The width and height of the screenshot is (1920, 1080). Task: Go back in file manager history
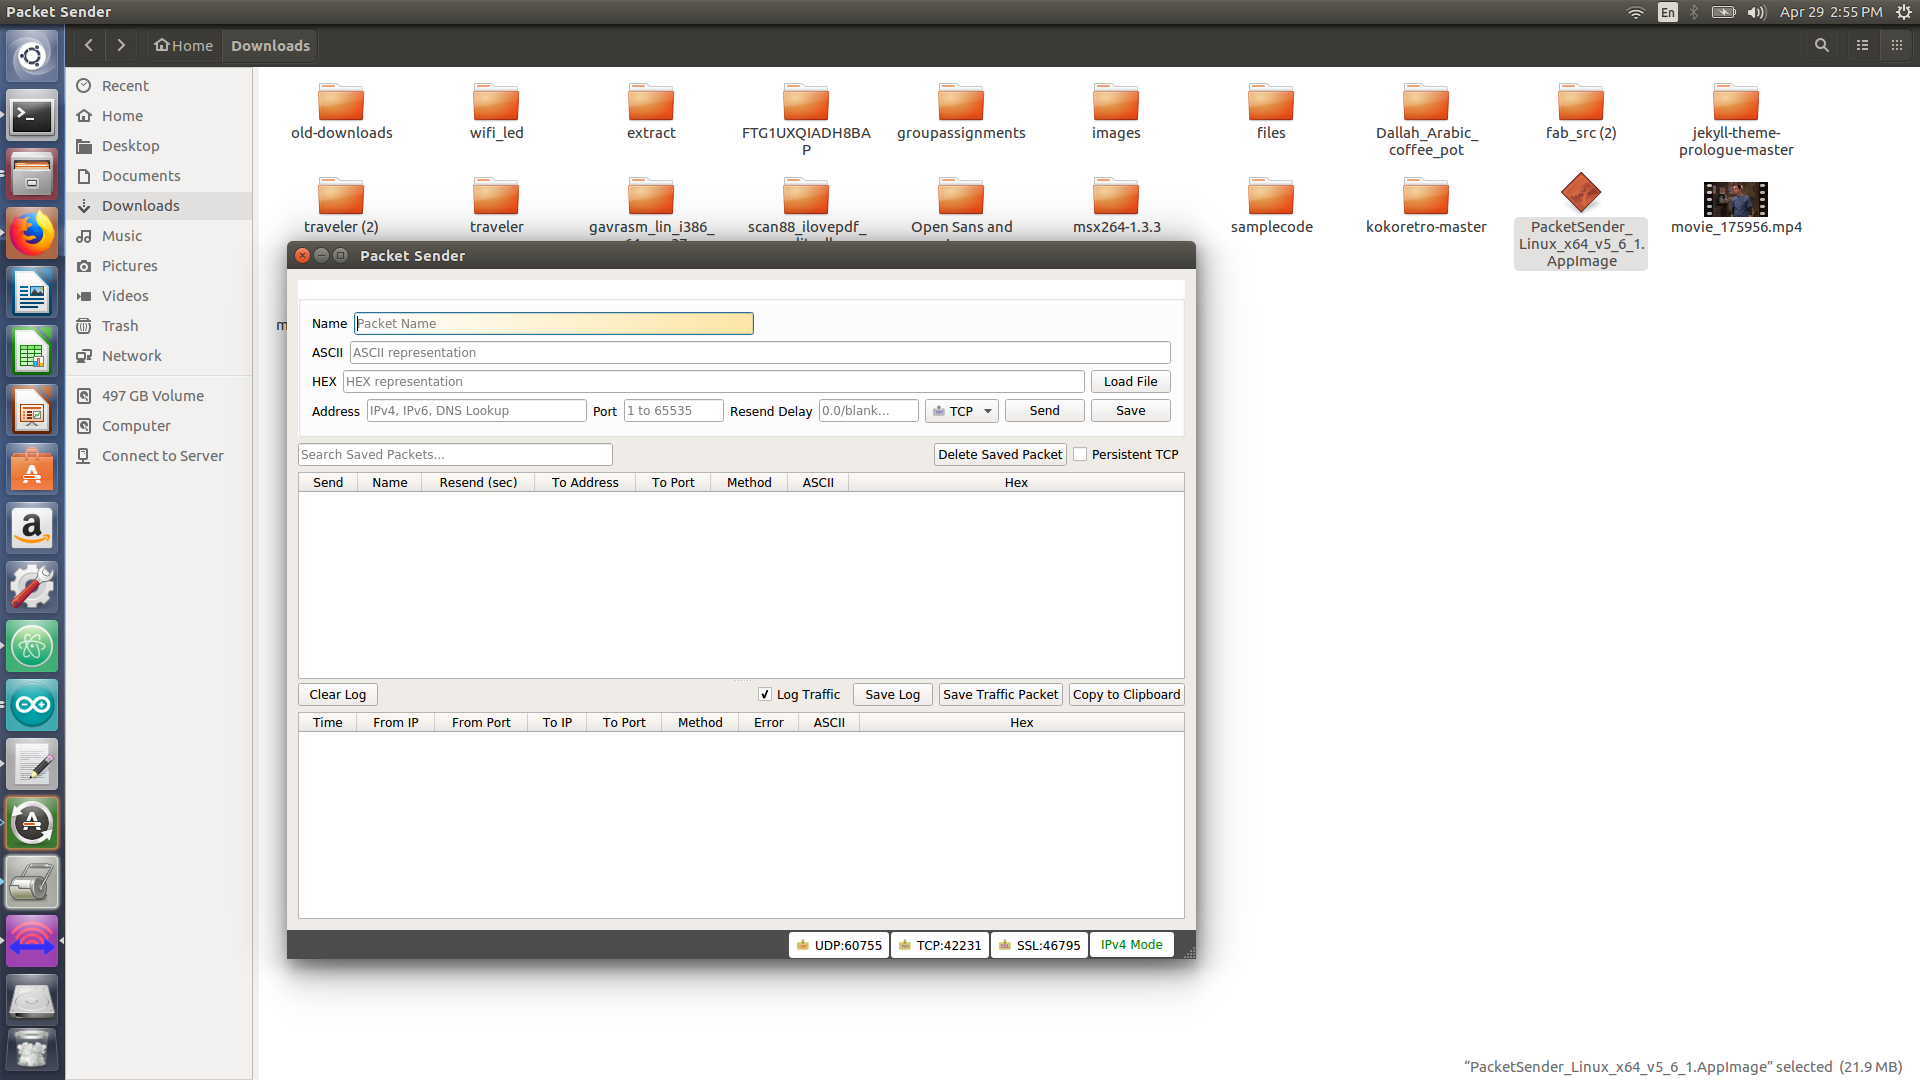tap(89, 45)
